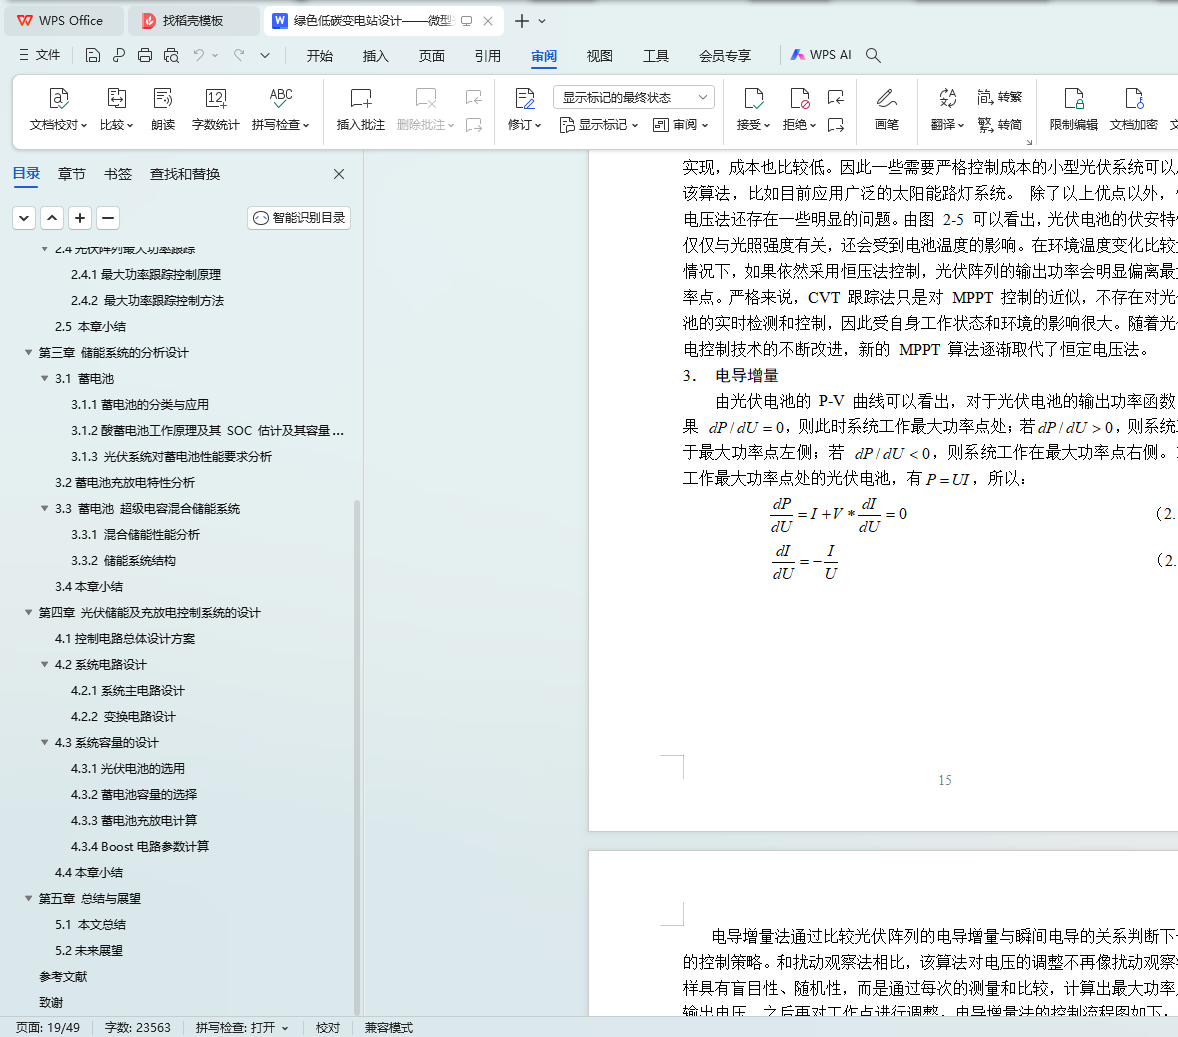Close the navigation pane

pos(339,174)
